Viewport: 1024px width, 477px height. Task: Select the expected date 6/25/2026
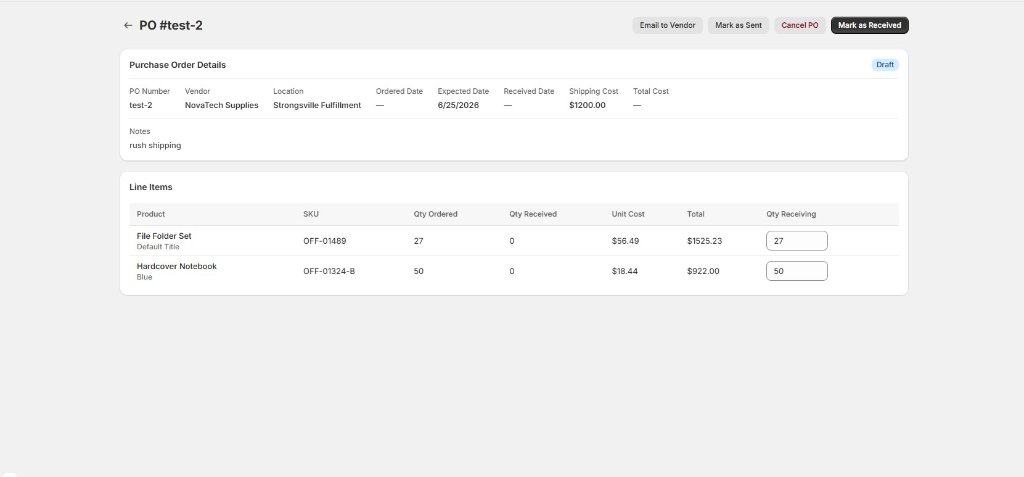(458, 105)
